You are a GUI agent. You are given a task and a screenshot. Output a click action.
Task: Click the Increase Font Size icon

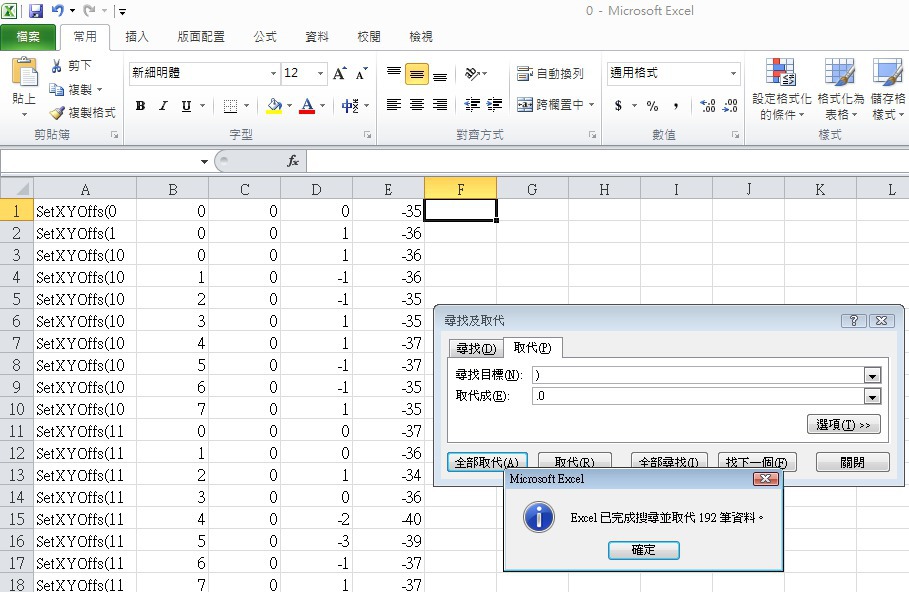340,74
